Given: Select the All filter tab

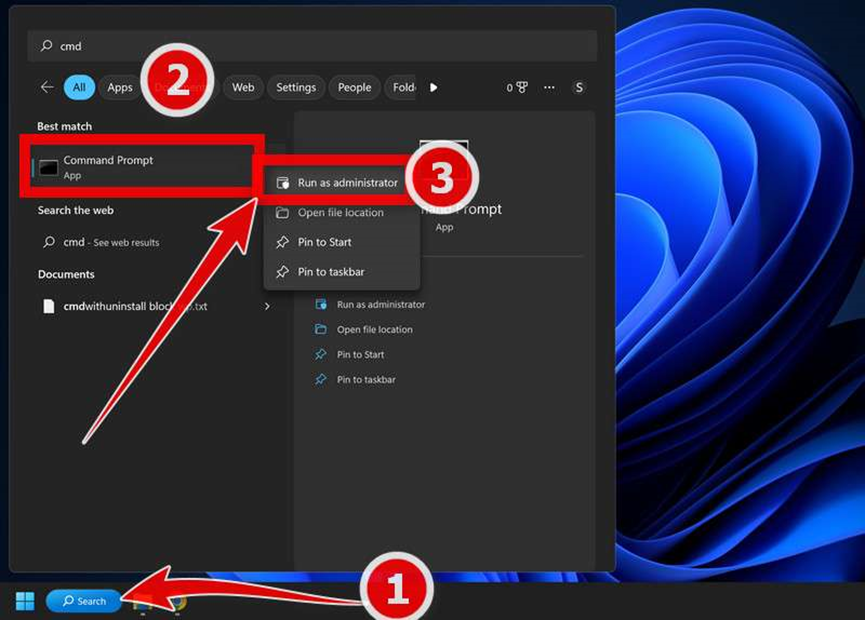Looking at the screenshot, I should (x=79, y=87).
